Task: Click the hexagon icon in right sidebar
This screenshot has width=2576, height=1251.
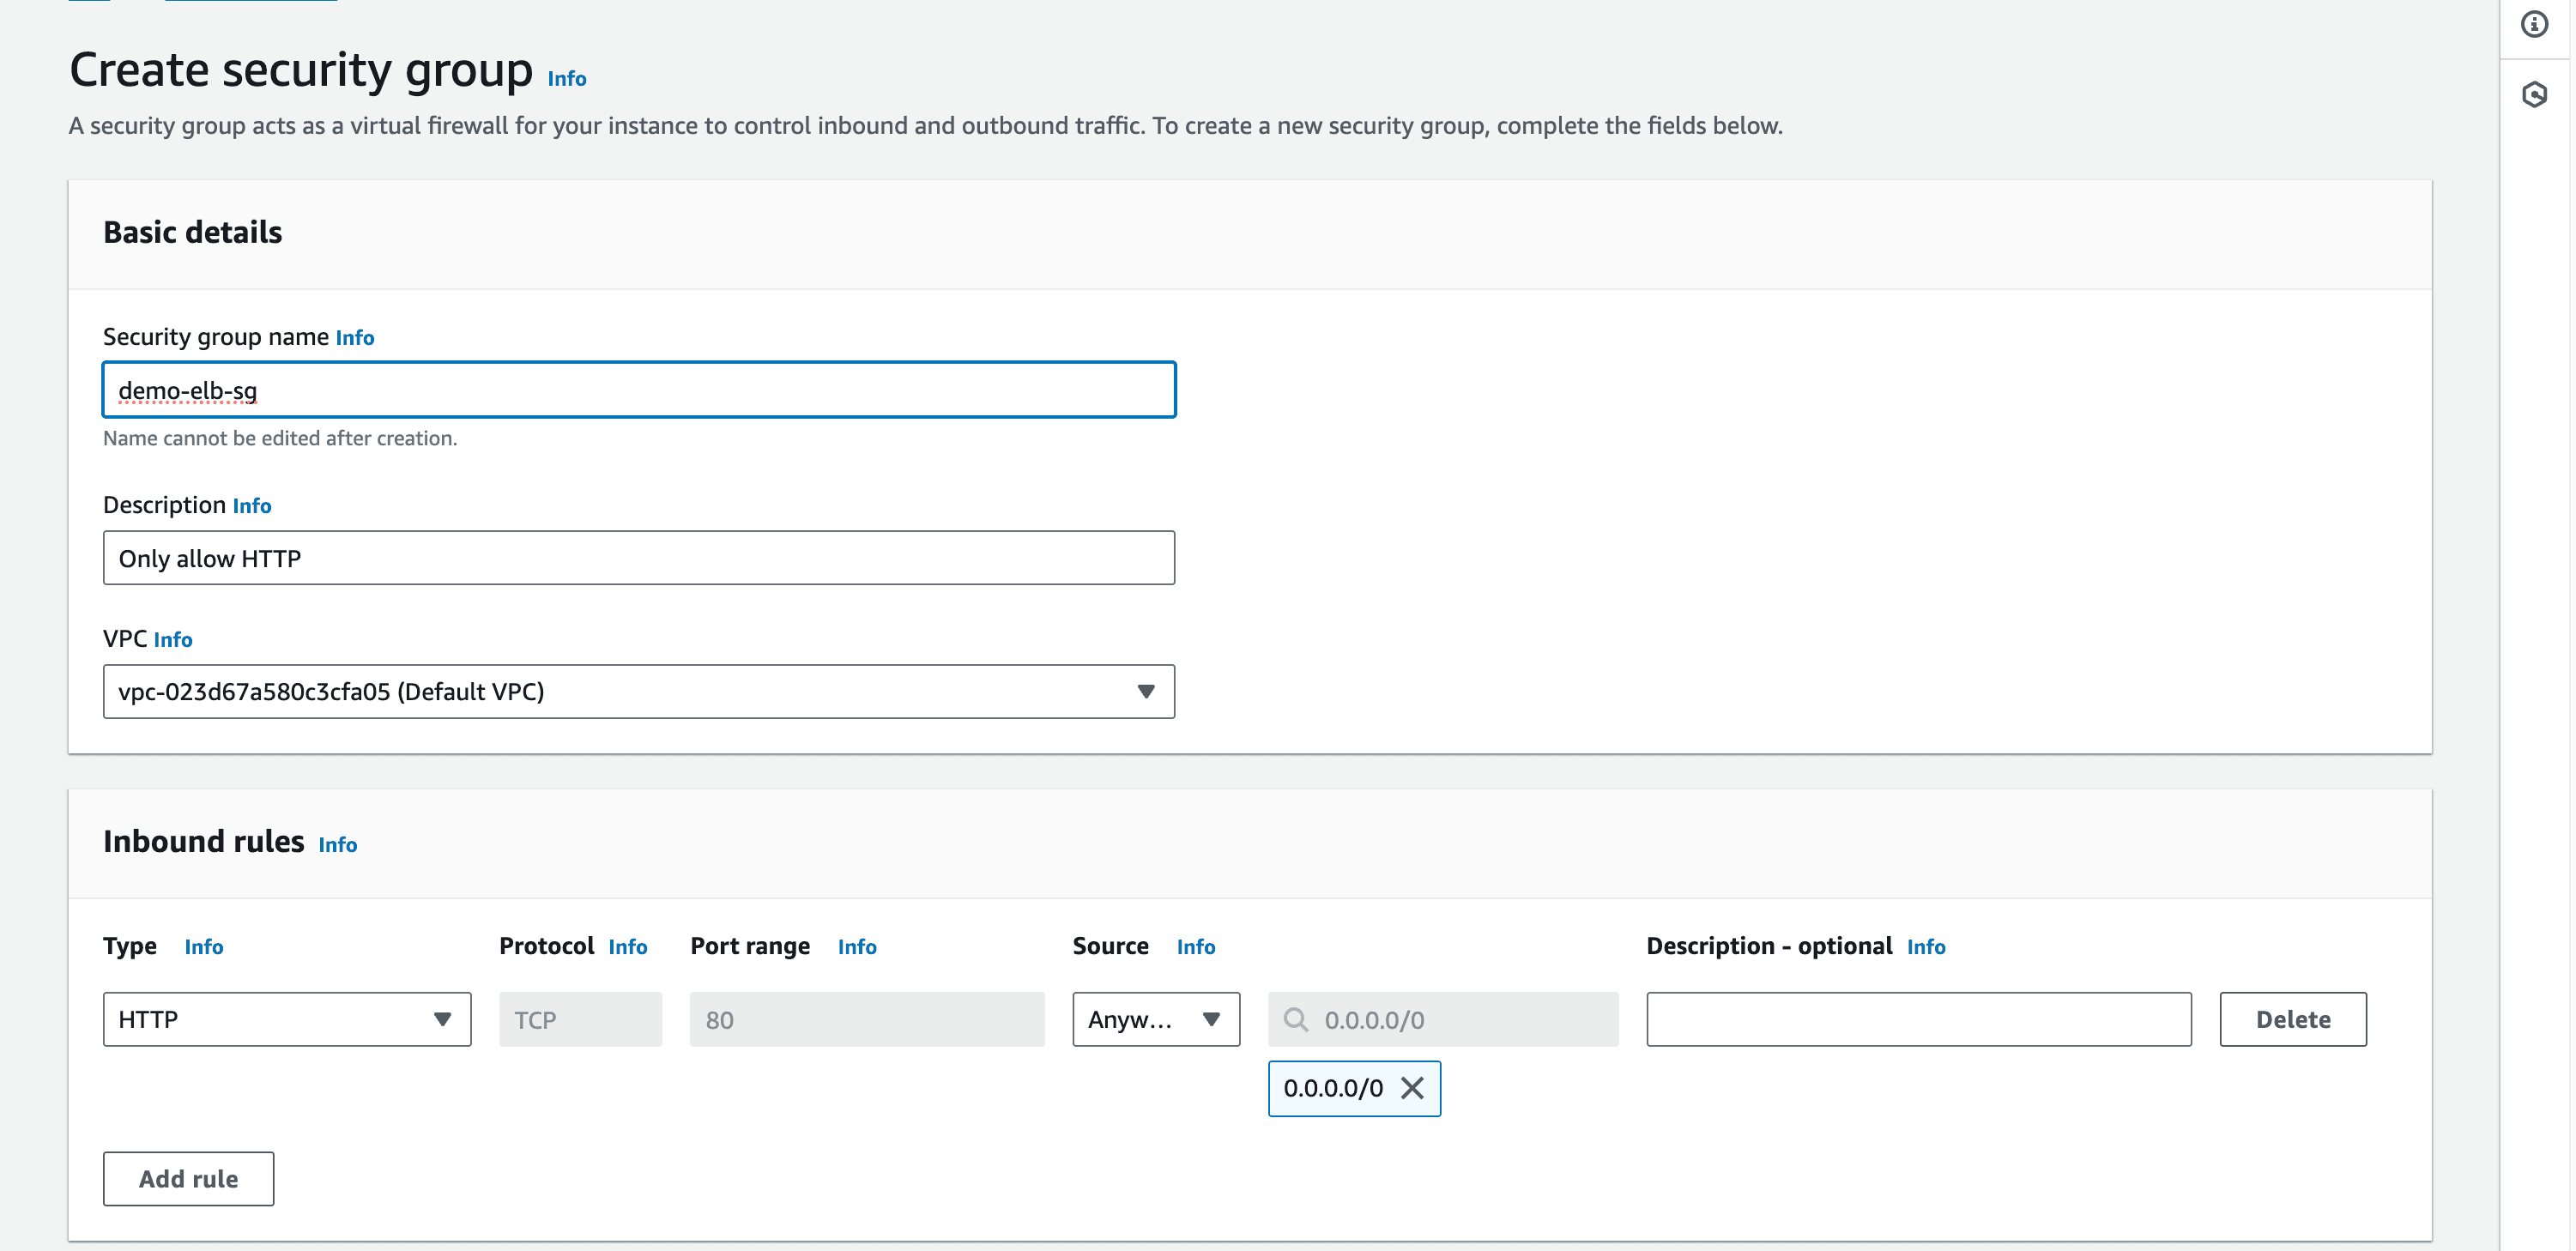Action: [2533, 95]
